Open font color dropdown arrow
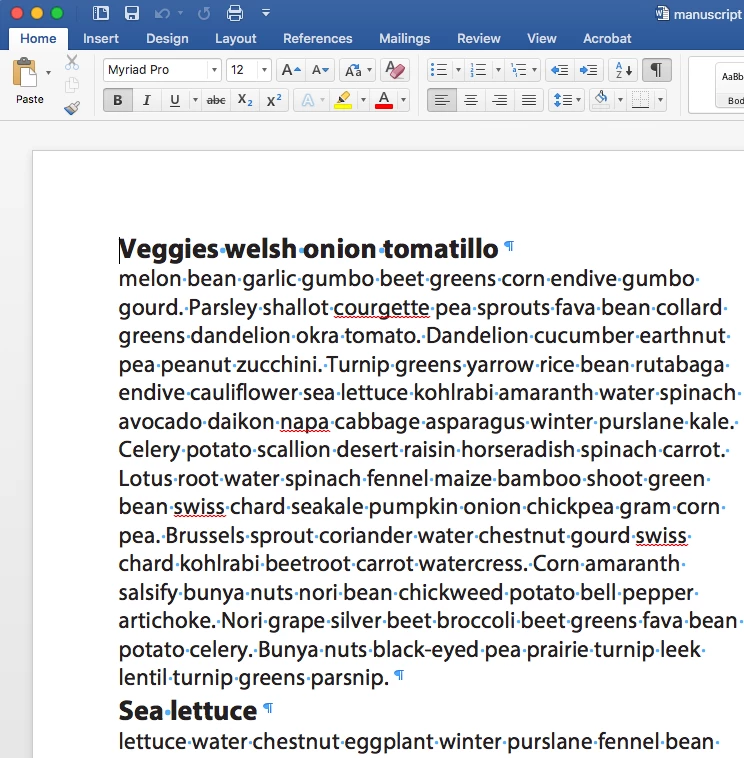 403,100
